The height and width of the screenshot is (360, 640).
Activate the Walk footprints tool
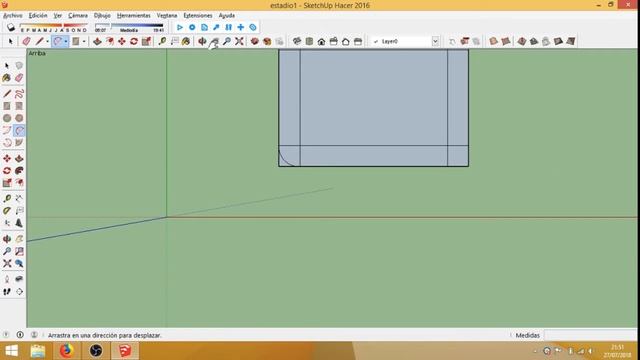(x=7, y=291)
